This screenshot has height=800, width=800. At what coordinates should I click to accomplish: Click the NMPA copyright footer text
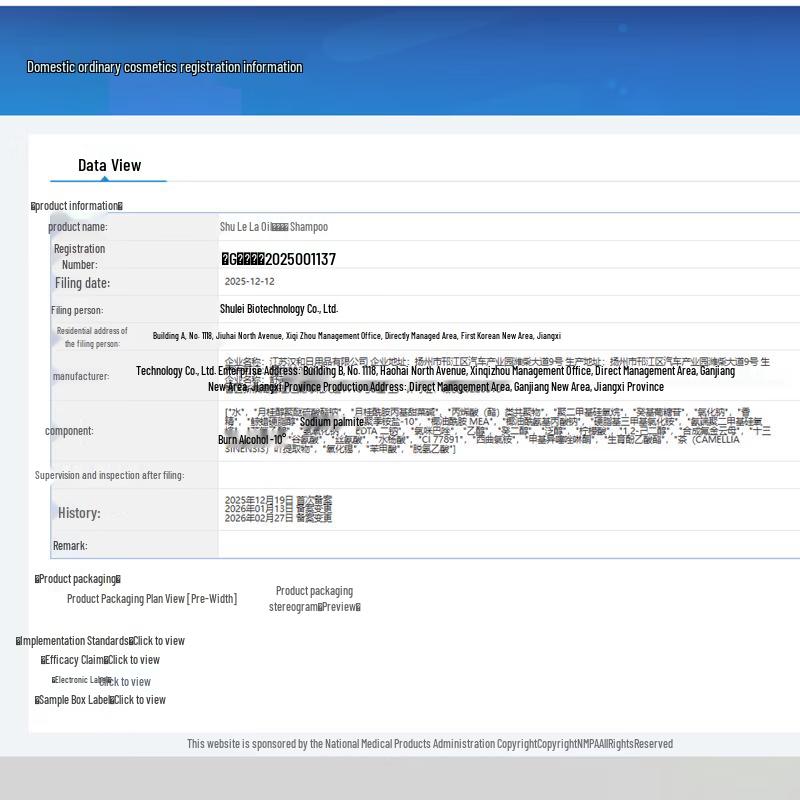tap(430, 744)
